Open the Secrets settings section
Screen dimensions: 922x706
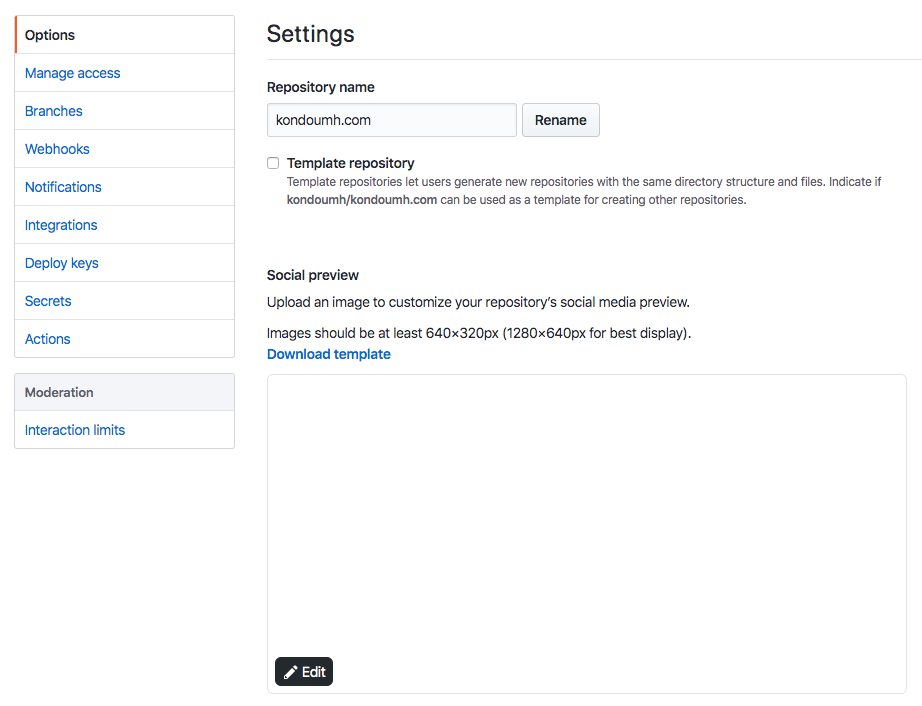pyautogui.click(x=47, y=300)
